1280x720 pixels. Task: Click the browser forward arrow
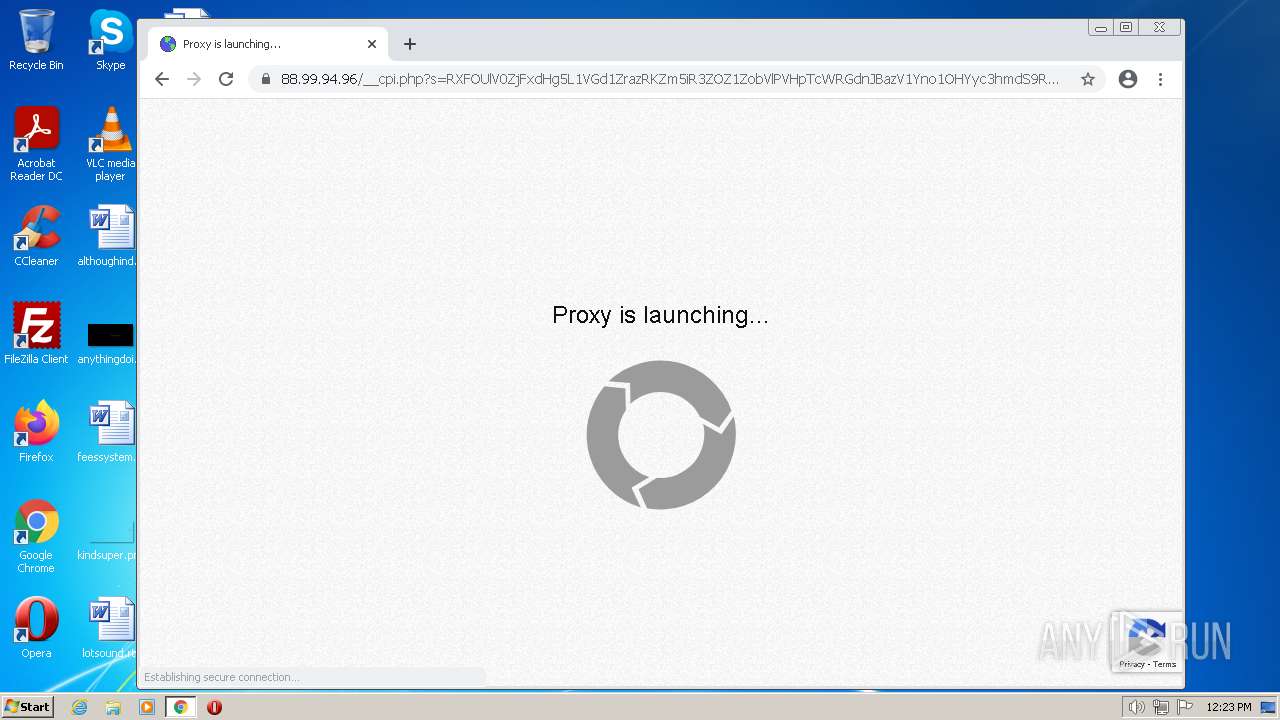pyautogui.click(x=194, y=79)
